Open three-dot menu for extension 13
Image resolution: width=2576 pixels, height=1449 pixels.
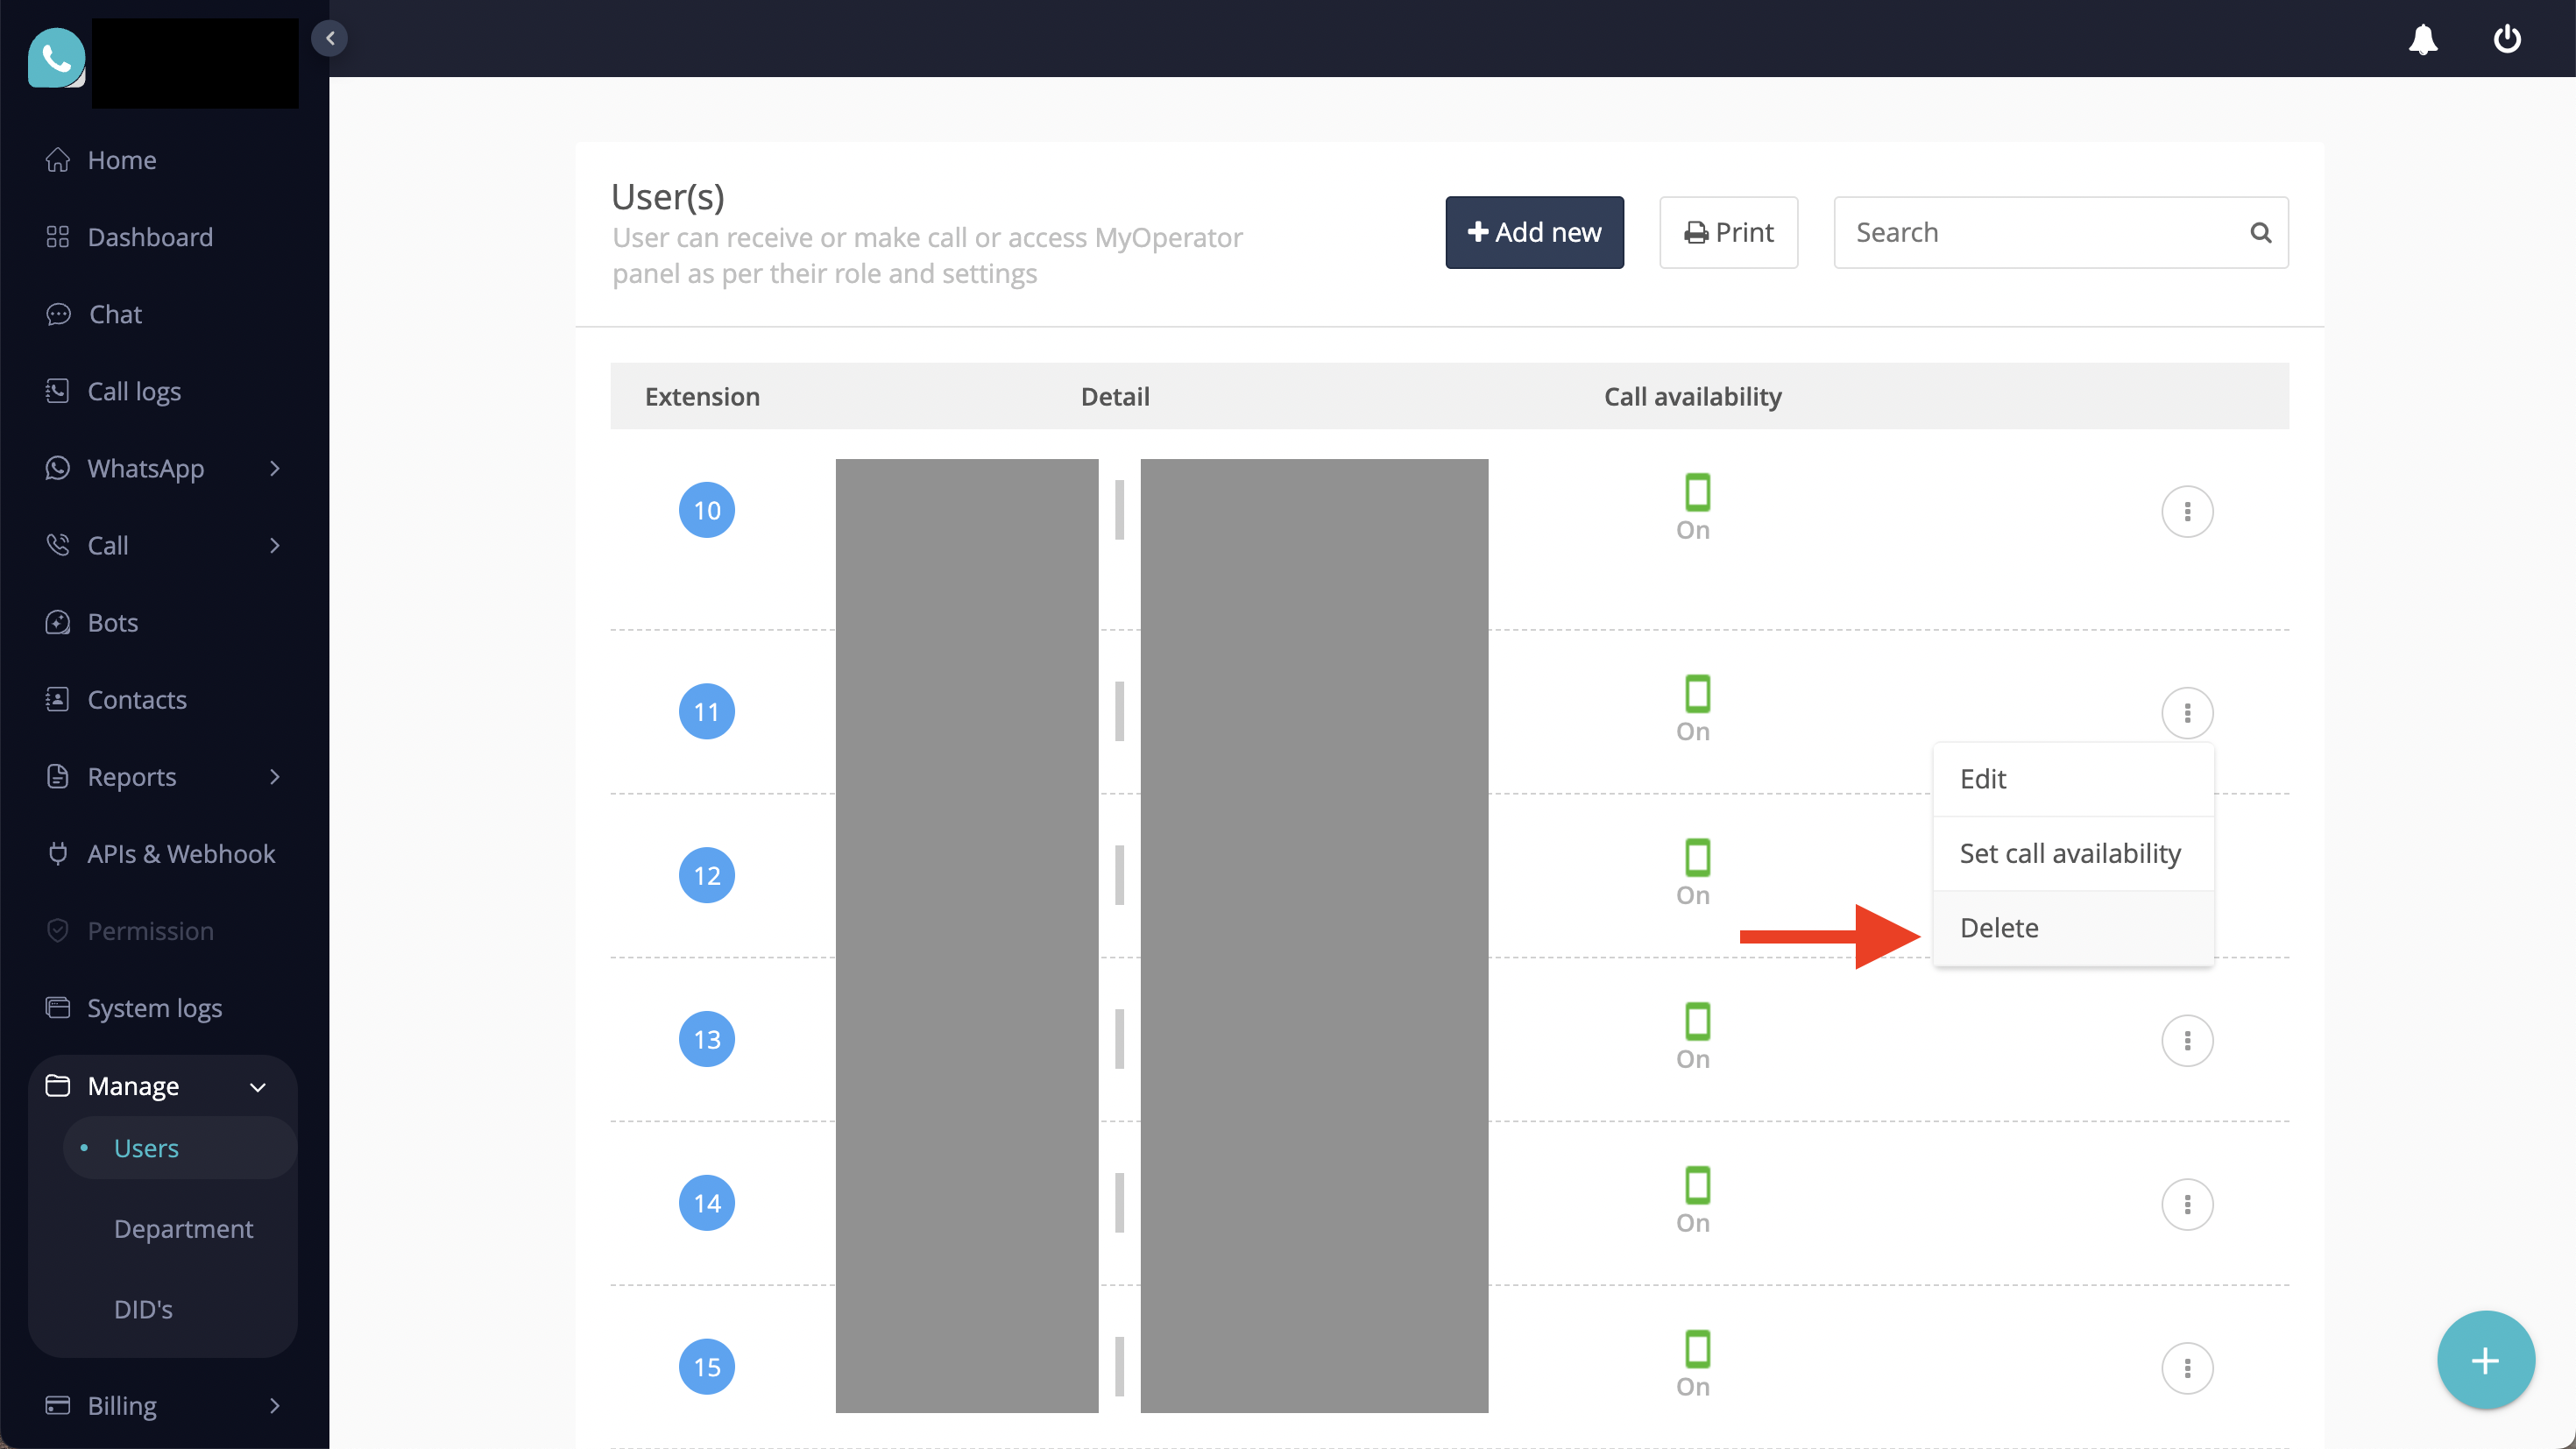(2186, 1040)
